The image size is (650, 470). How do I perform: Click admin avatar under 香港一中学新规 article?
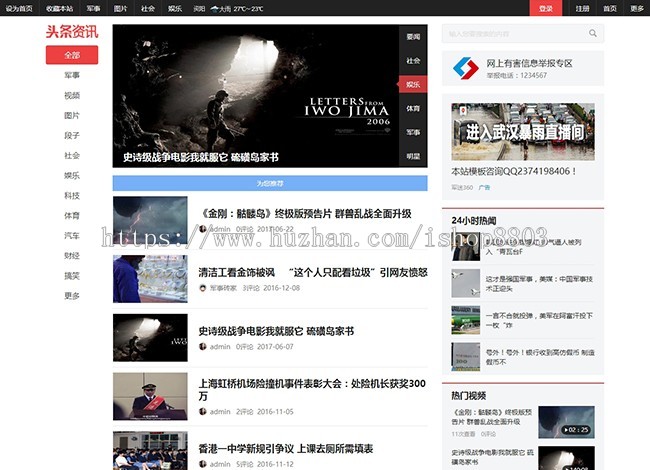(203, 464)
